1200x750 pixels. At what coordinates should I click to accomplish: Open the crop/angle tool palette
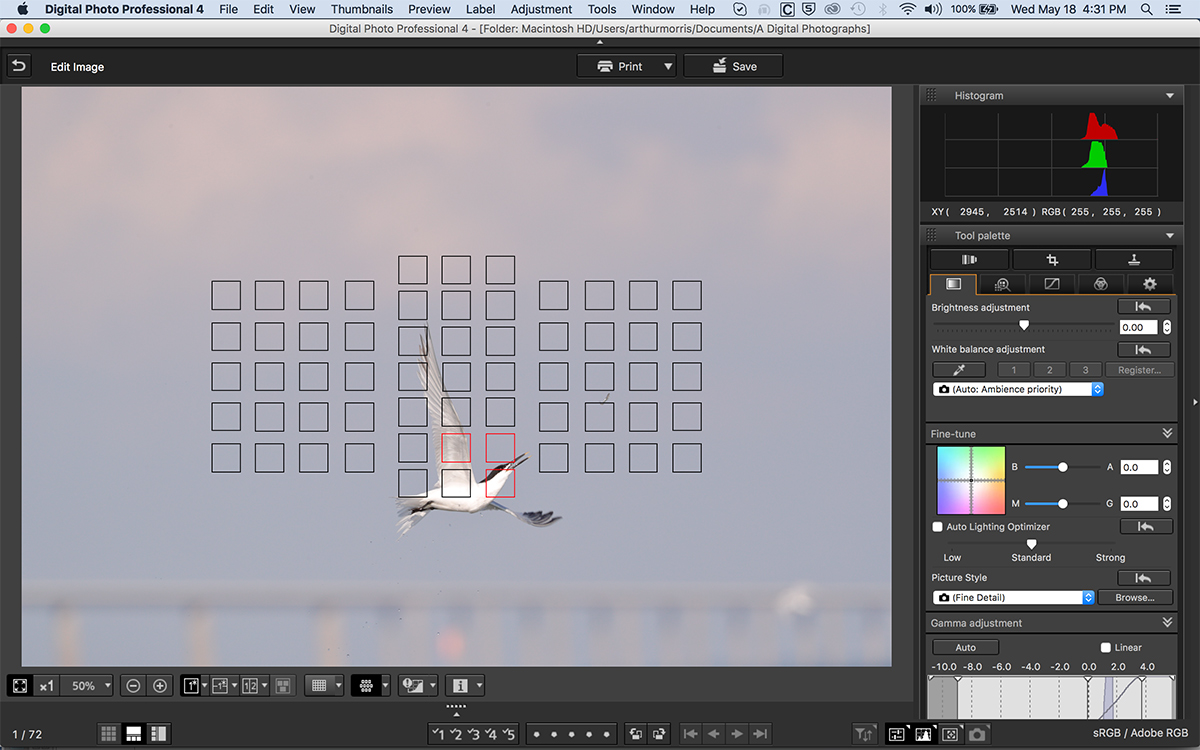(x=1051, y=259)
